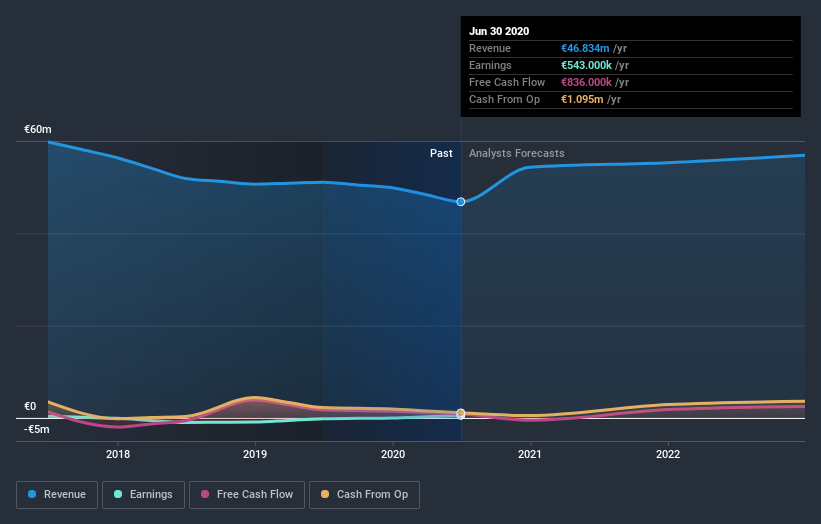Click the €46.834m revenue value

pos(585,48)
